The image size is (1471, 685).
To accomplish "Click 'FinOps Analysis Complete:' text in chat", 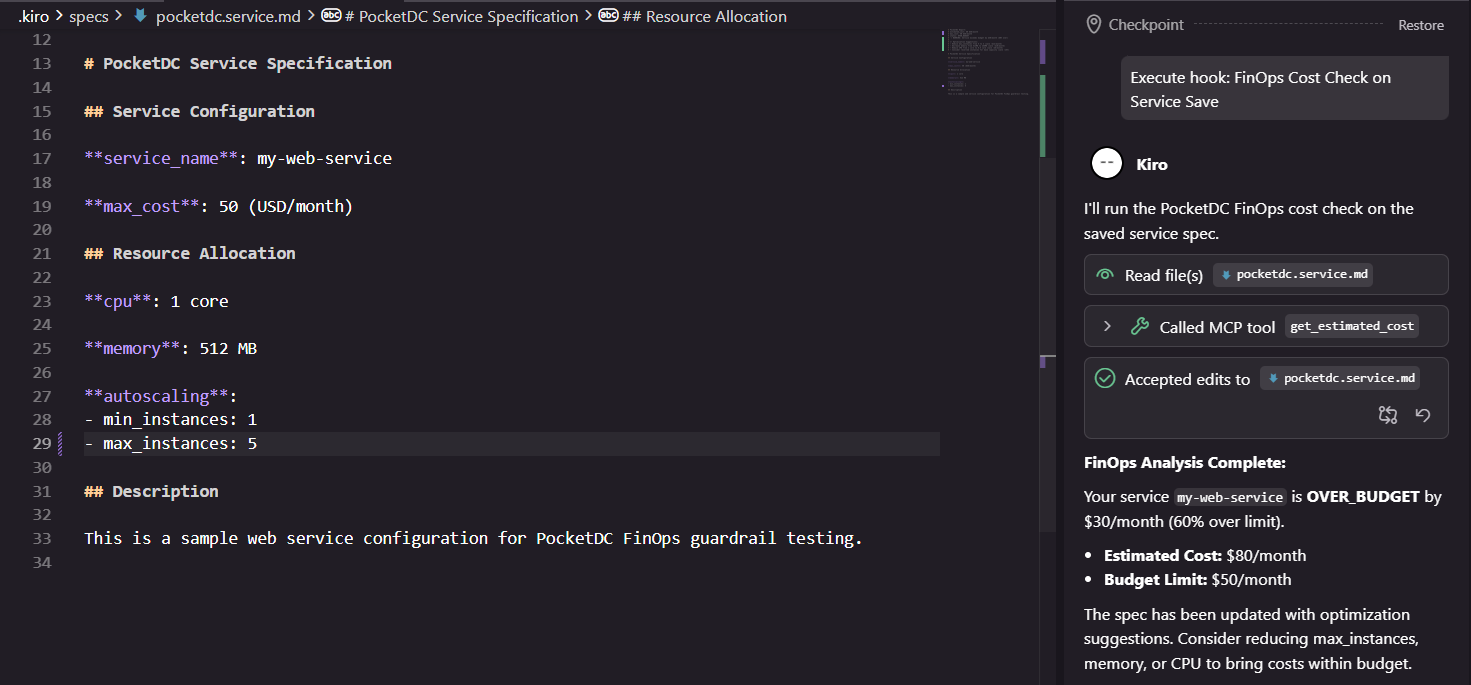I will [1185, 463].
